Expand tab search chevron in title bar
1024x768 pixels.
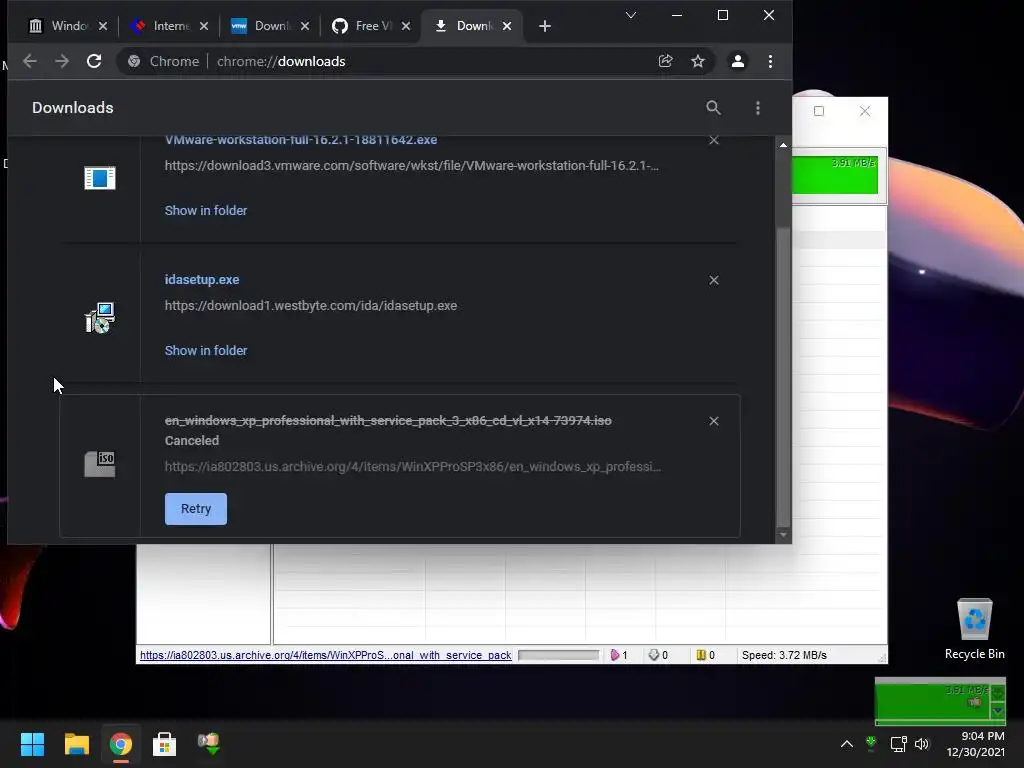[630, 15]
